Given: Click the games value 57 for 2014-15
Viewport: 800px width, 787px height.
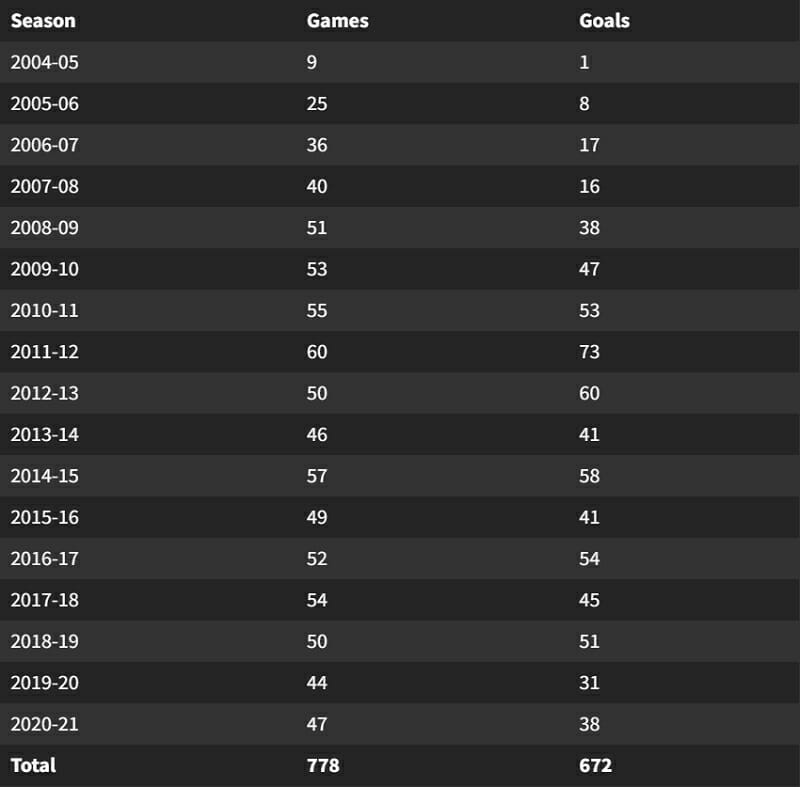Looking at the screenshot, I should 317,476.
